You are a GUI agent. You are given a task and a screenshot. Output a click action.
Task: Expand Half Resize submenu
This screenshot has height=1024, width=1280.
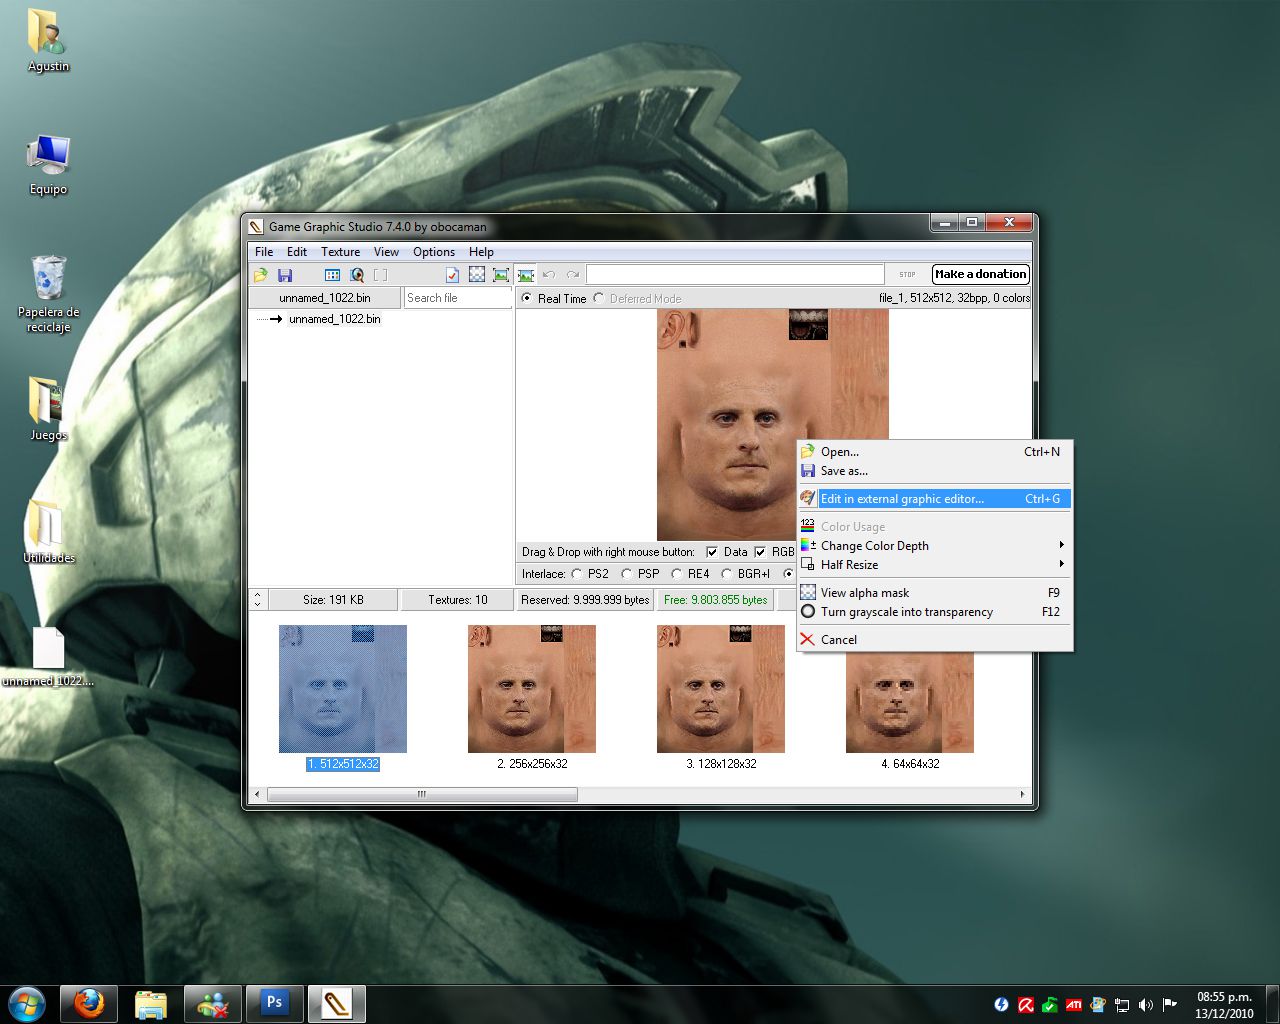pyautogui.click(x=934, y=565)
